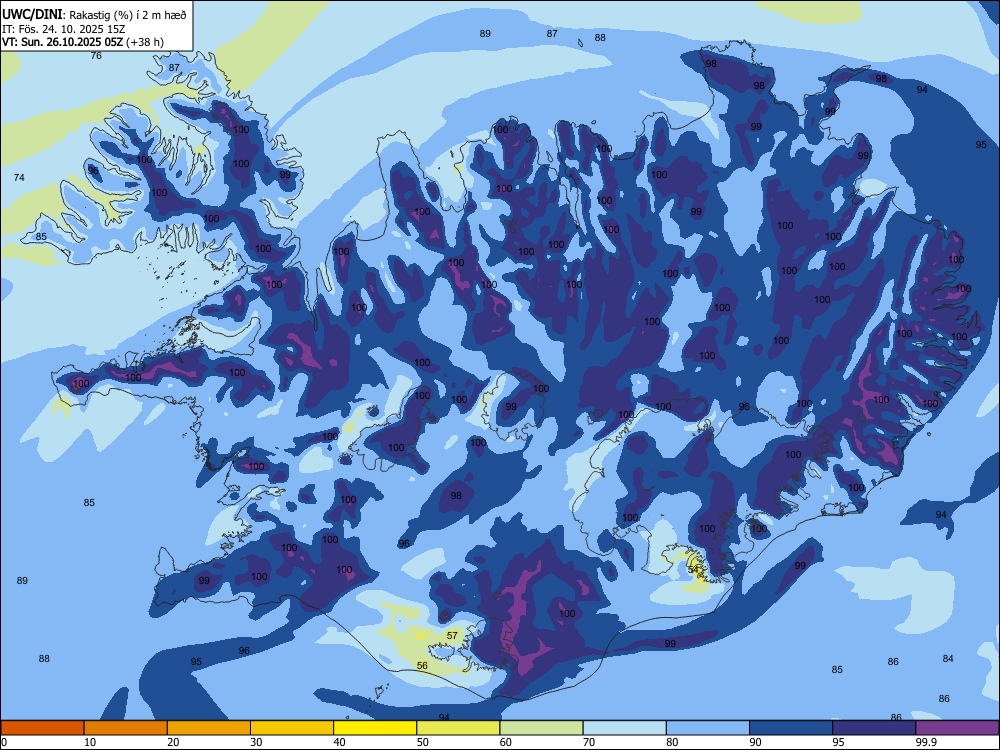Click the humidity value '84' on the map
Viewport: 1000px width, 750px height.
[x=948, y=659]
